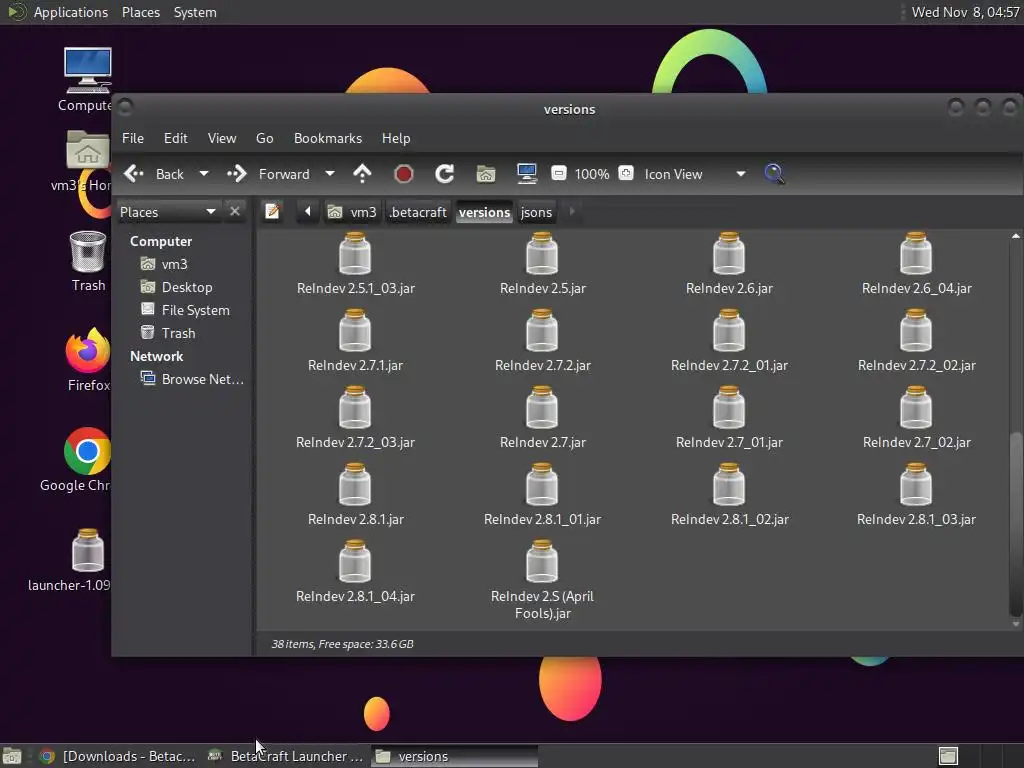Select the ReIndev 2.7.2.jar file
Viewport: 1024px width, 768px height.
pos(542,341)
